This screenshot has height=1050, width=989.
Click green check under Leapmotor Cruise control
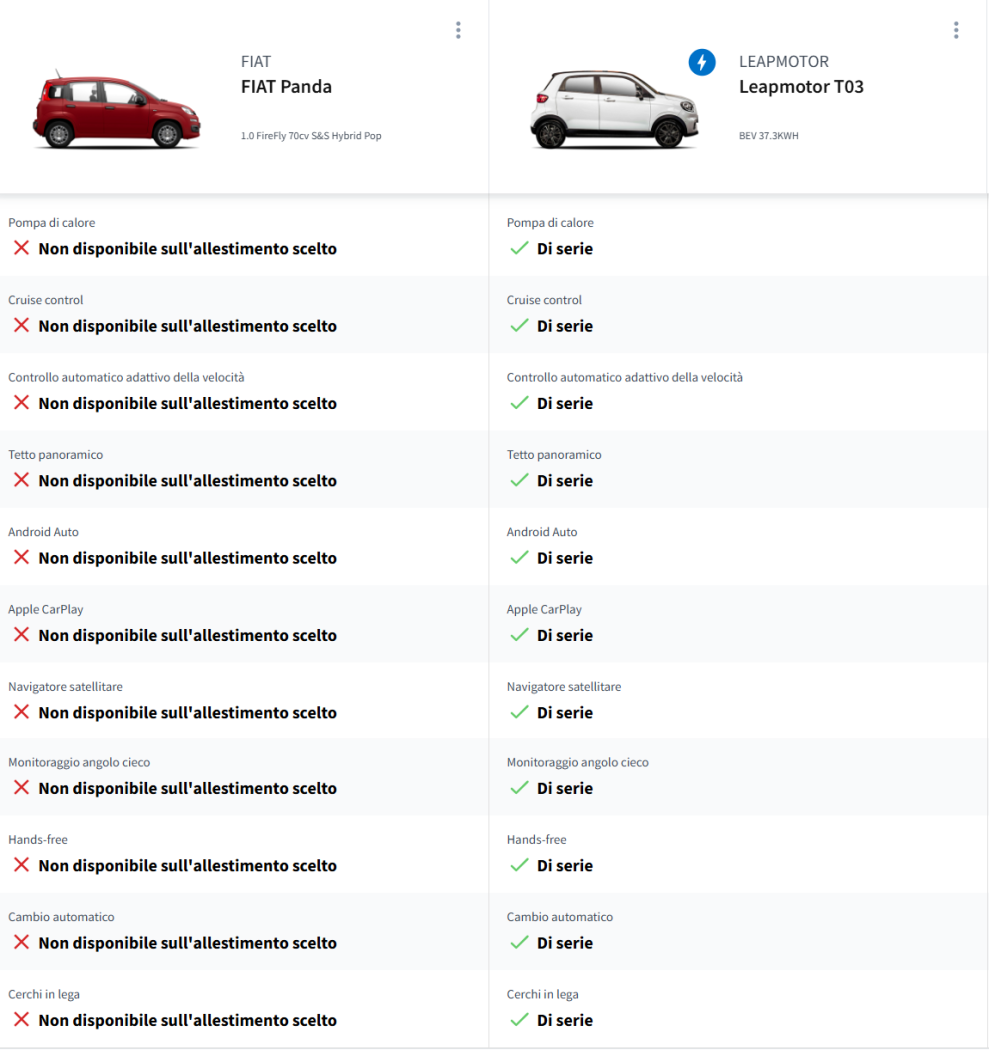[x=519, y=325]
